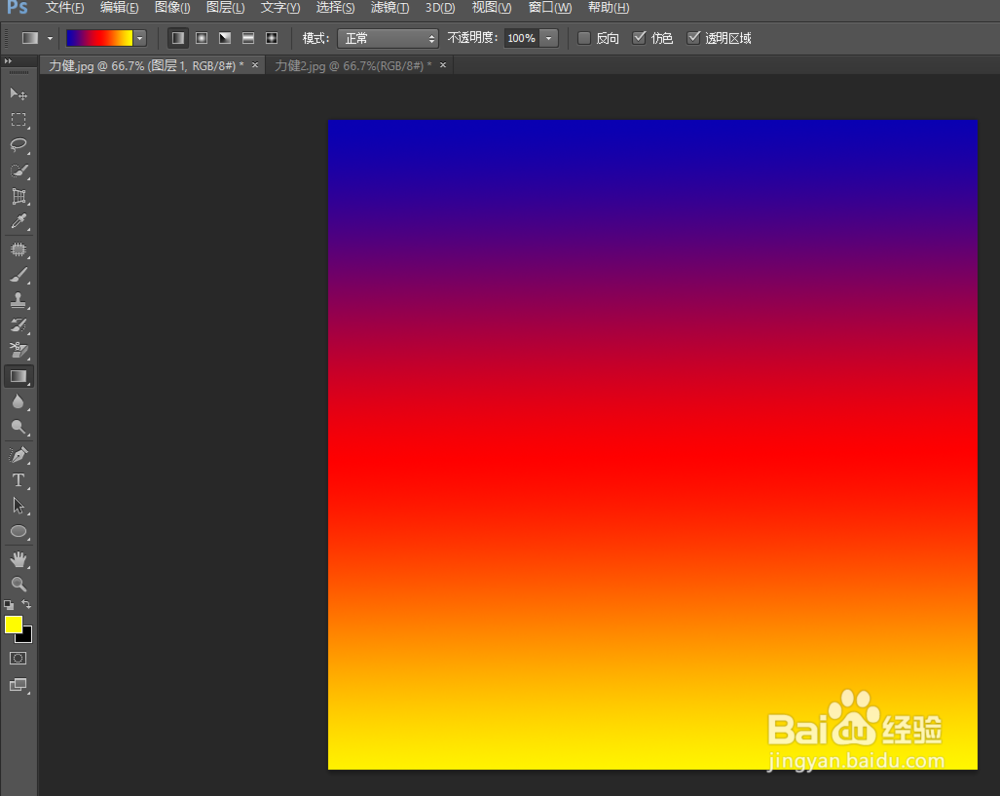Select the Ellipse shape tool
The image size is (1000, 796).
point(18,531)
